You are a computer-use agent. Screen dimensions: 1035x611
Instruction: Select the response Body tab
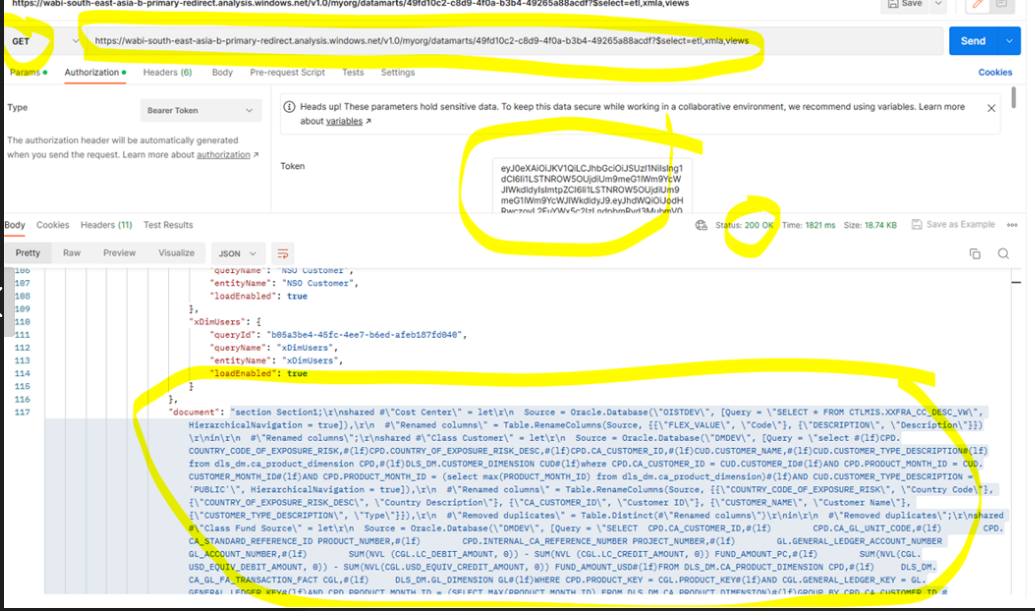pos(15,225)
